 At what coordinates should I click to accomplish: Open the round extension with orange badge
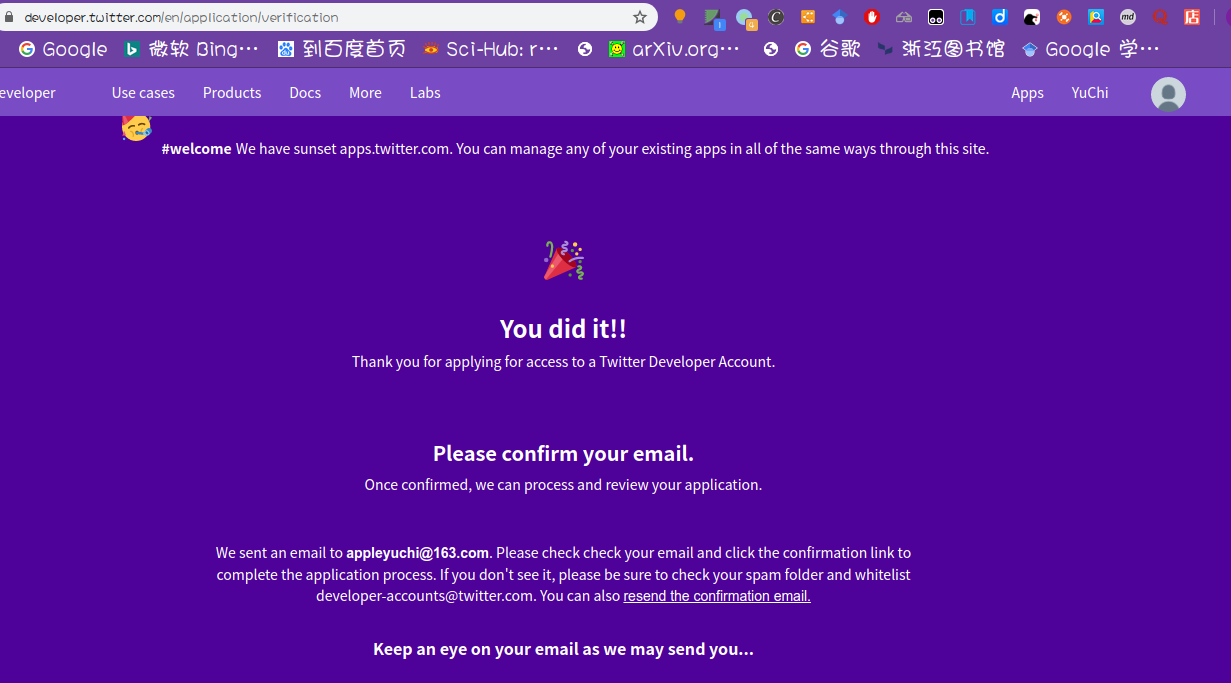click(746, 18)
